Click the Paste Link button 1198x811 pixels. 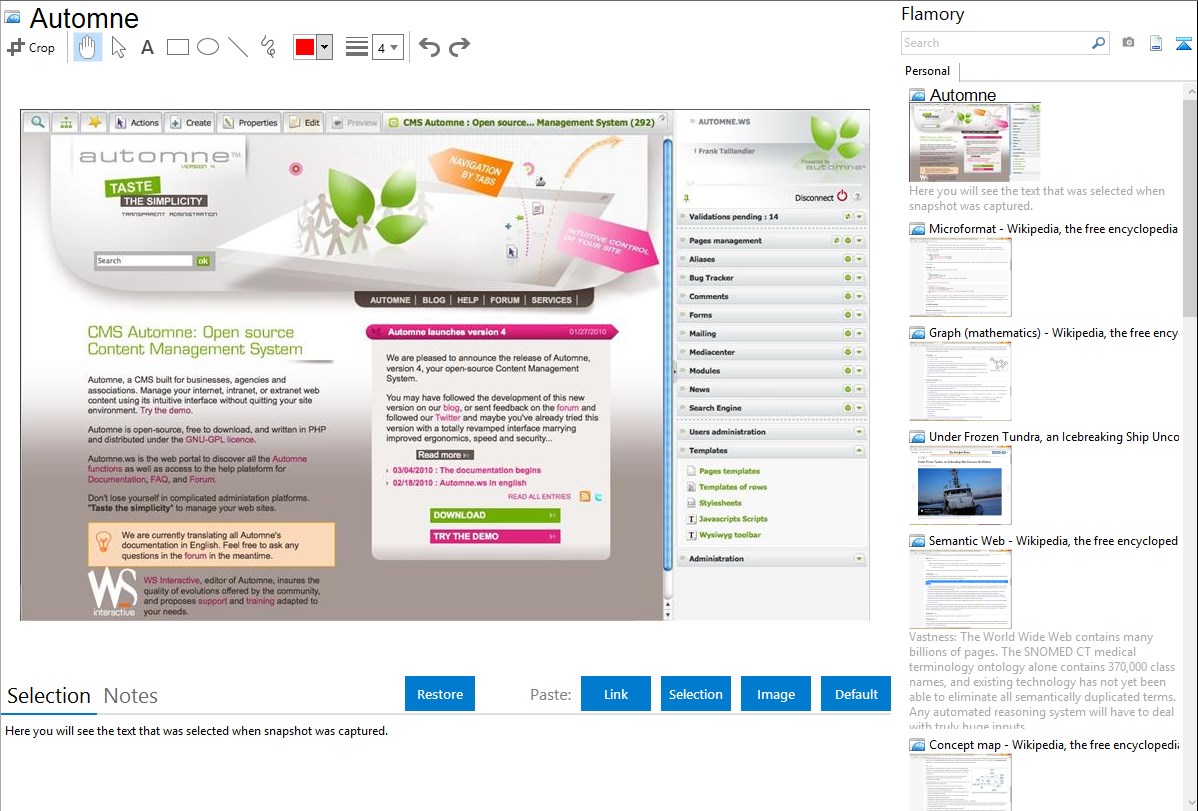[x=616, y=694]
